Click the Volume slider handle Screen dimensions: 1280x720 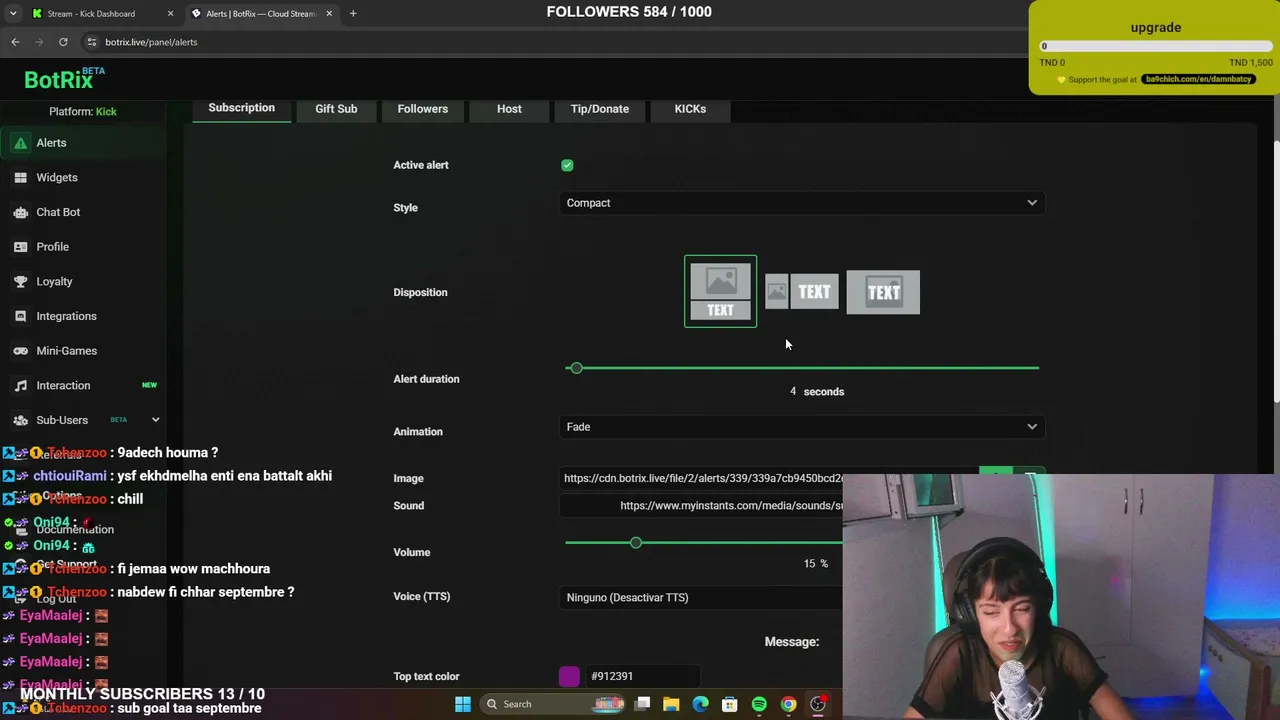636,542
